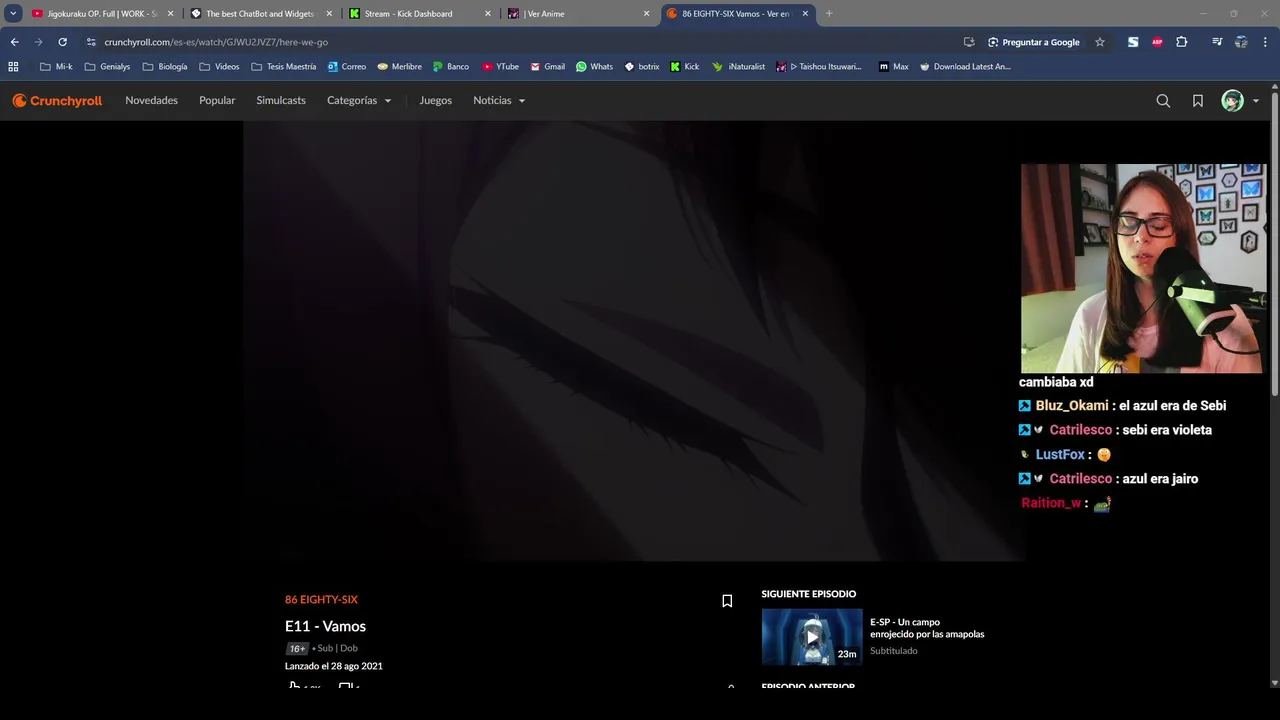Go back with browser back arrow
1280x720 pixels.
click(14, 42)
